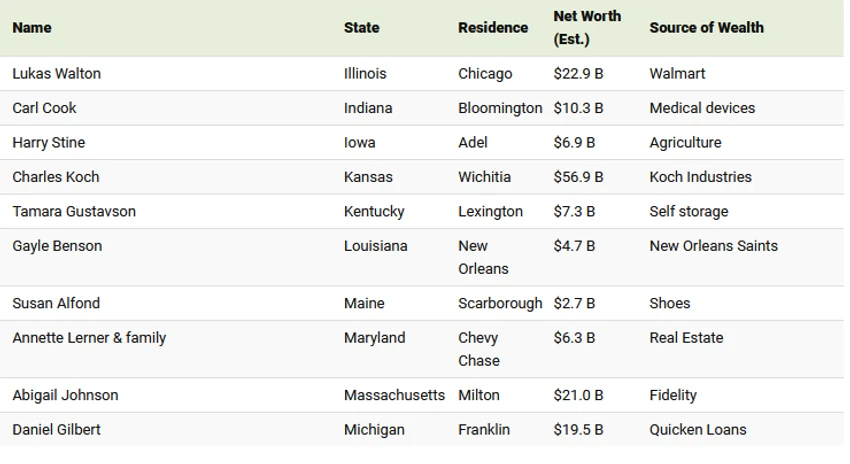Click the Abigail Johnson name
This screenshot has height=464, width=850.
coord(65,395)
